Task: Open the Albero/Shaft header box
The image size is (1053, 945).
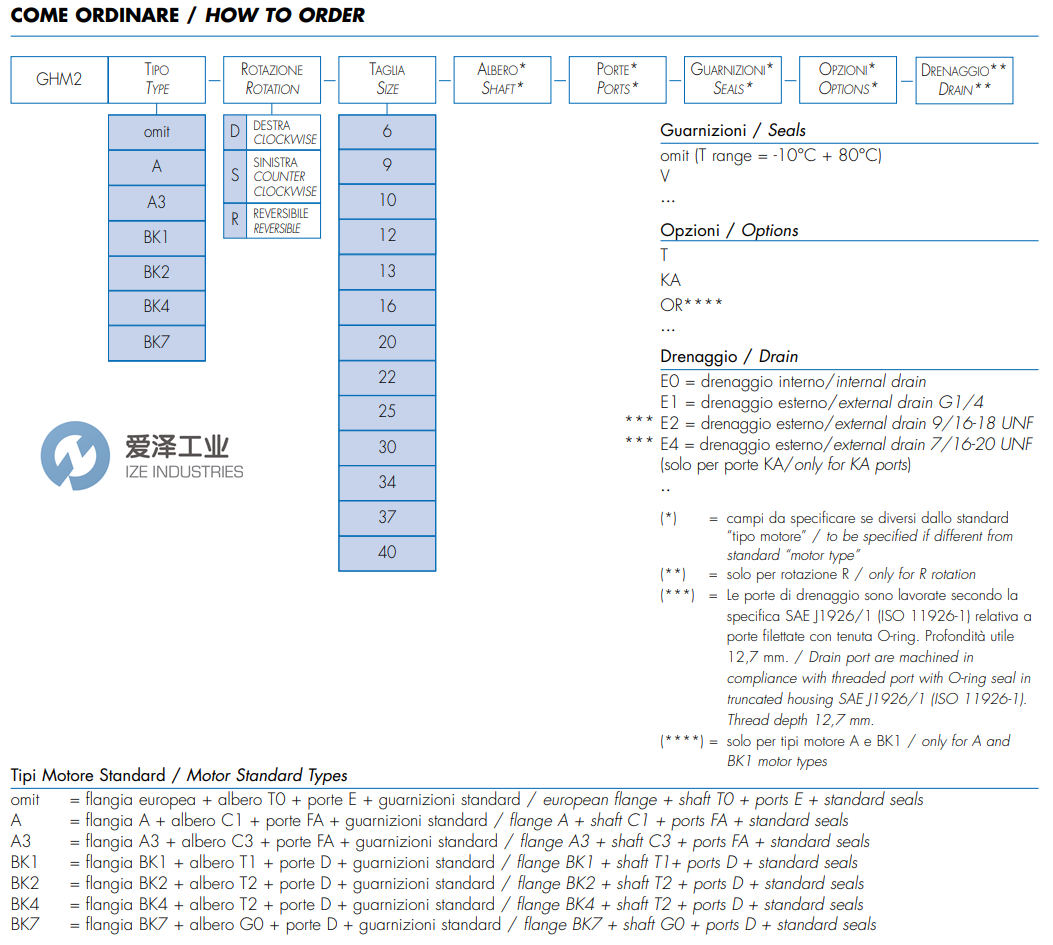Action: coord(502,80)
